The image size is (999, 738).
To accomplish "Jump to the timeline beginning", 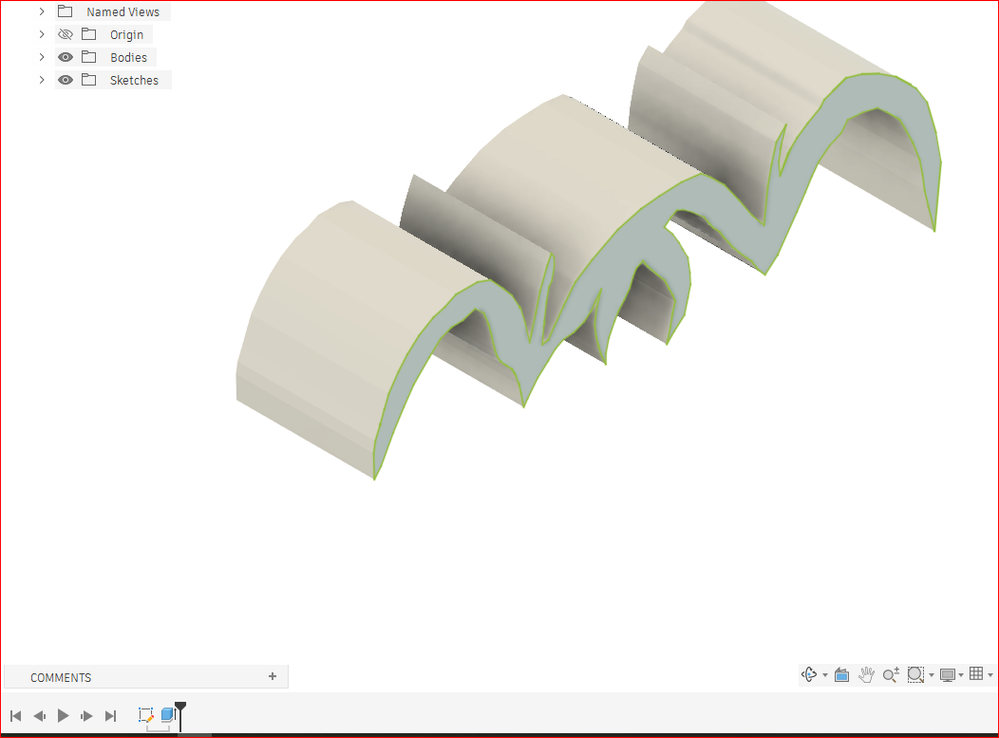I will [16, 716].
